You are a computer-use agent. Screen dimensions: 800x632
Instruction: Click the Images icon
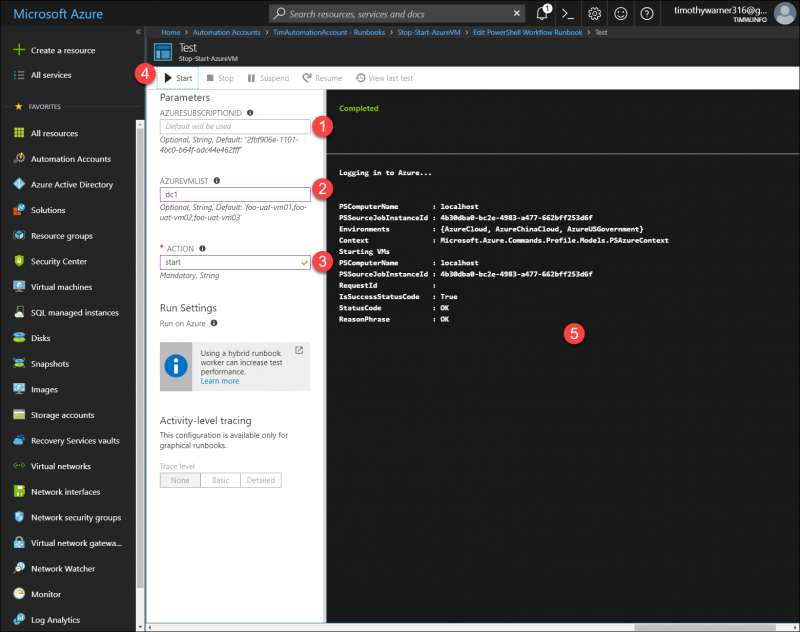click(19, 389)
